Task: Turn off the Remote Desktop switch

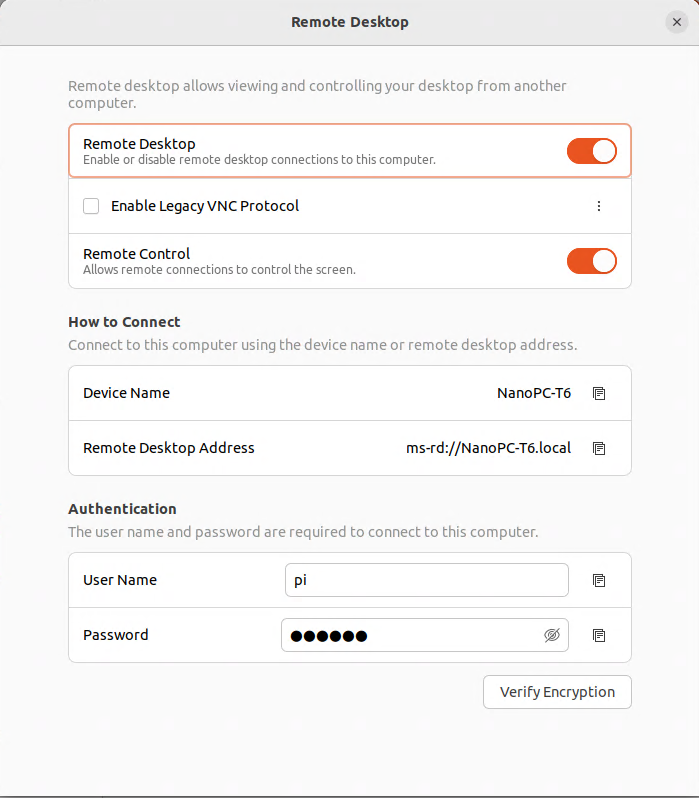Action: 592,151
